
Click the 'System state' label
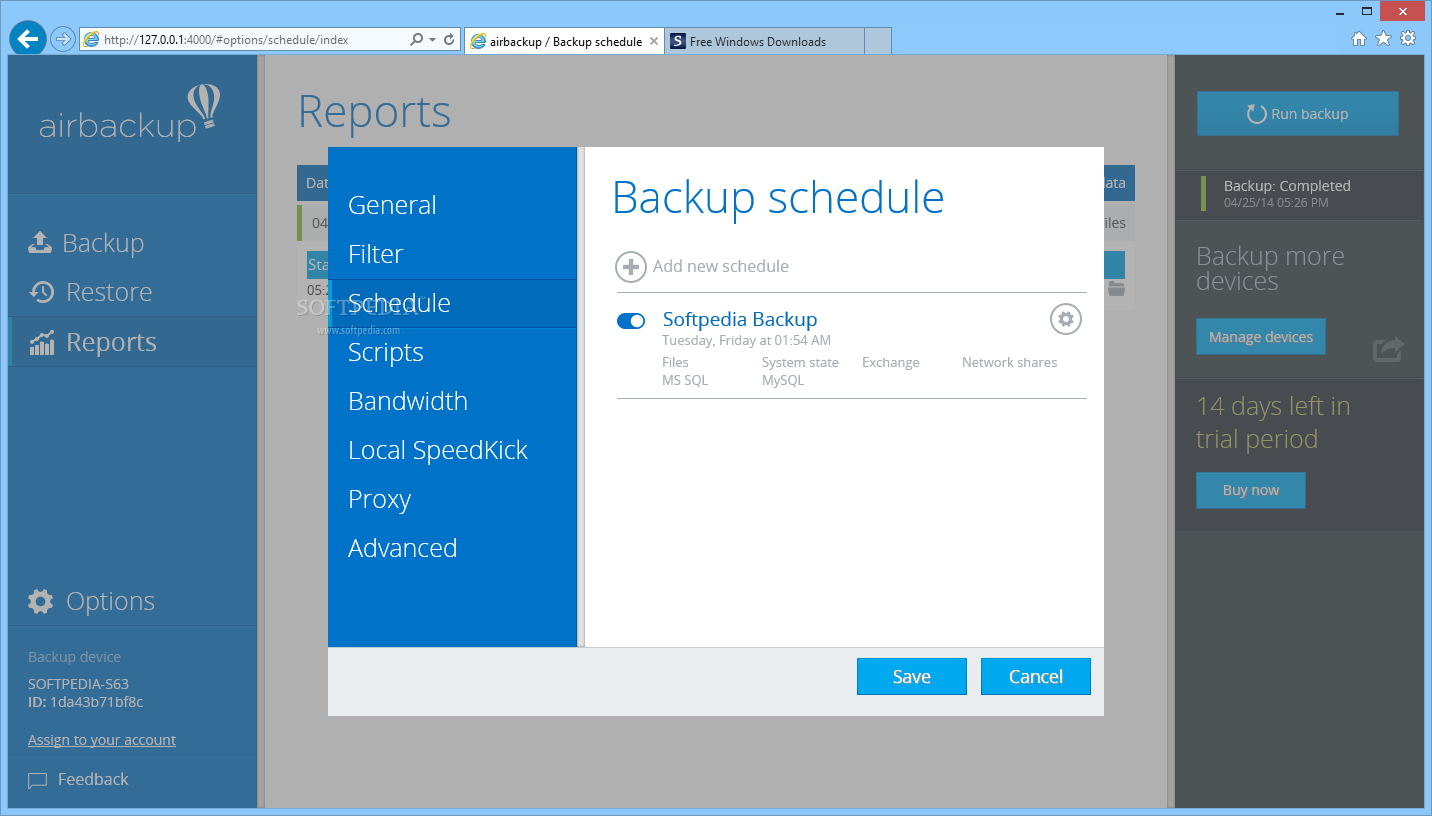coord(800,362)
